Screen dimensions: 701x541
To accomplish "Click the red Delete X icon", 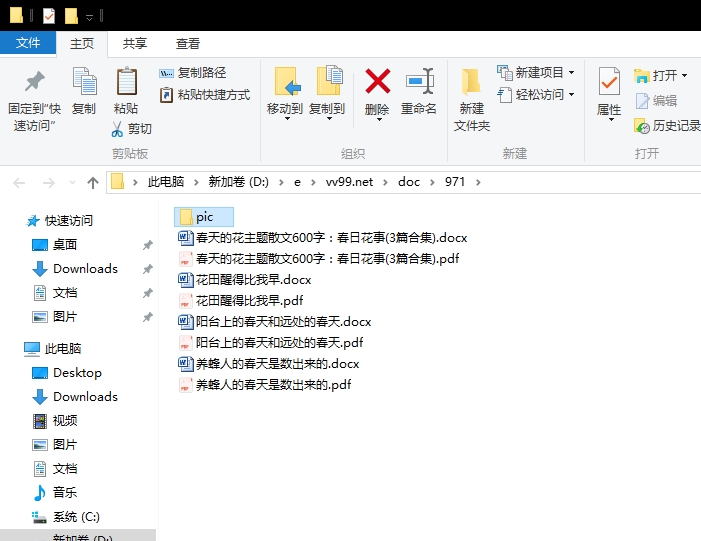I will point(378,81).
